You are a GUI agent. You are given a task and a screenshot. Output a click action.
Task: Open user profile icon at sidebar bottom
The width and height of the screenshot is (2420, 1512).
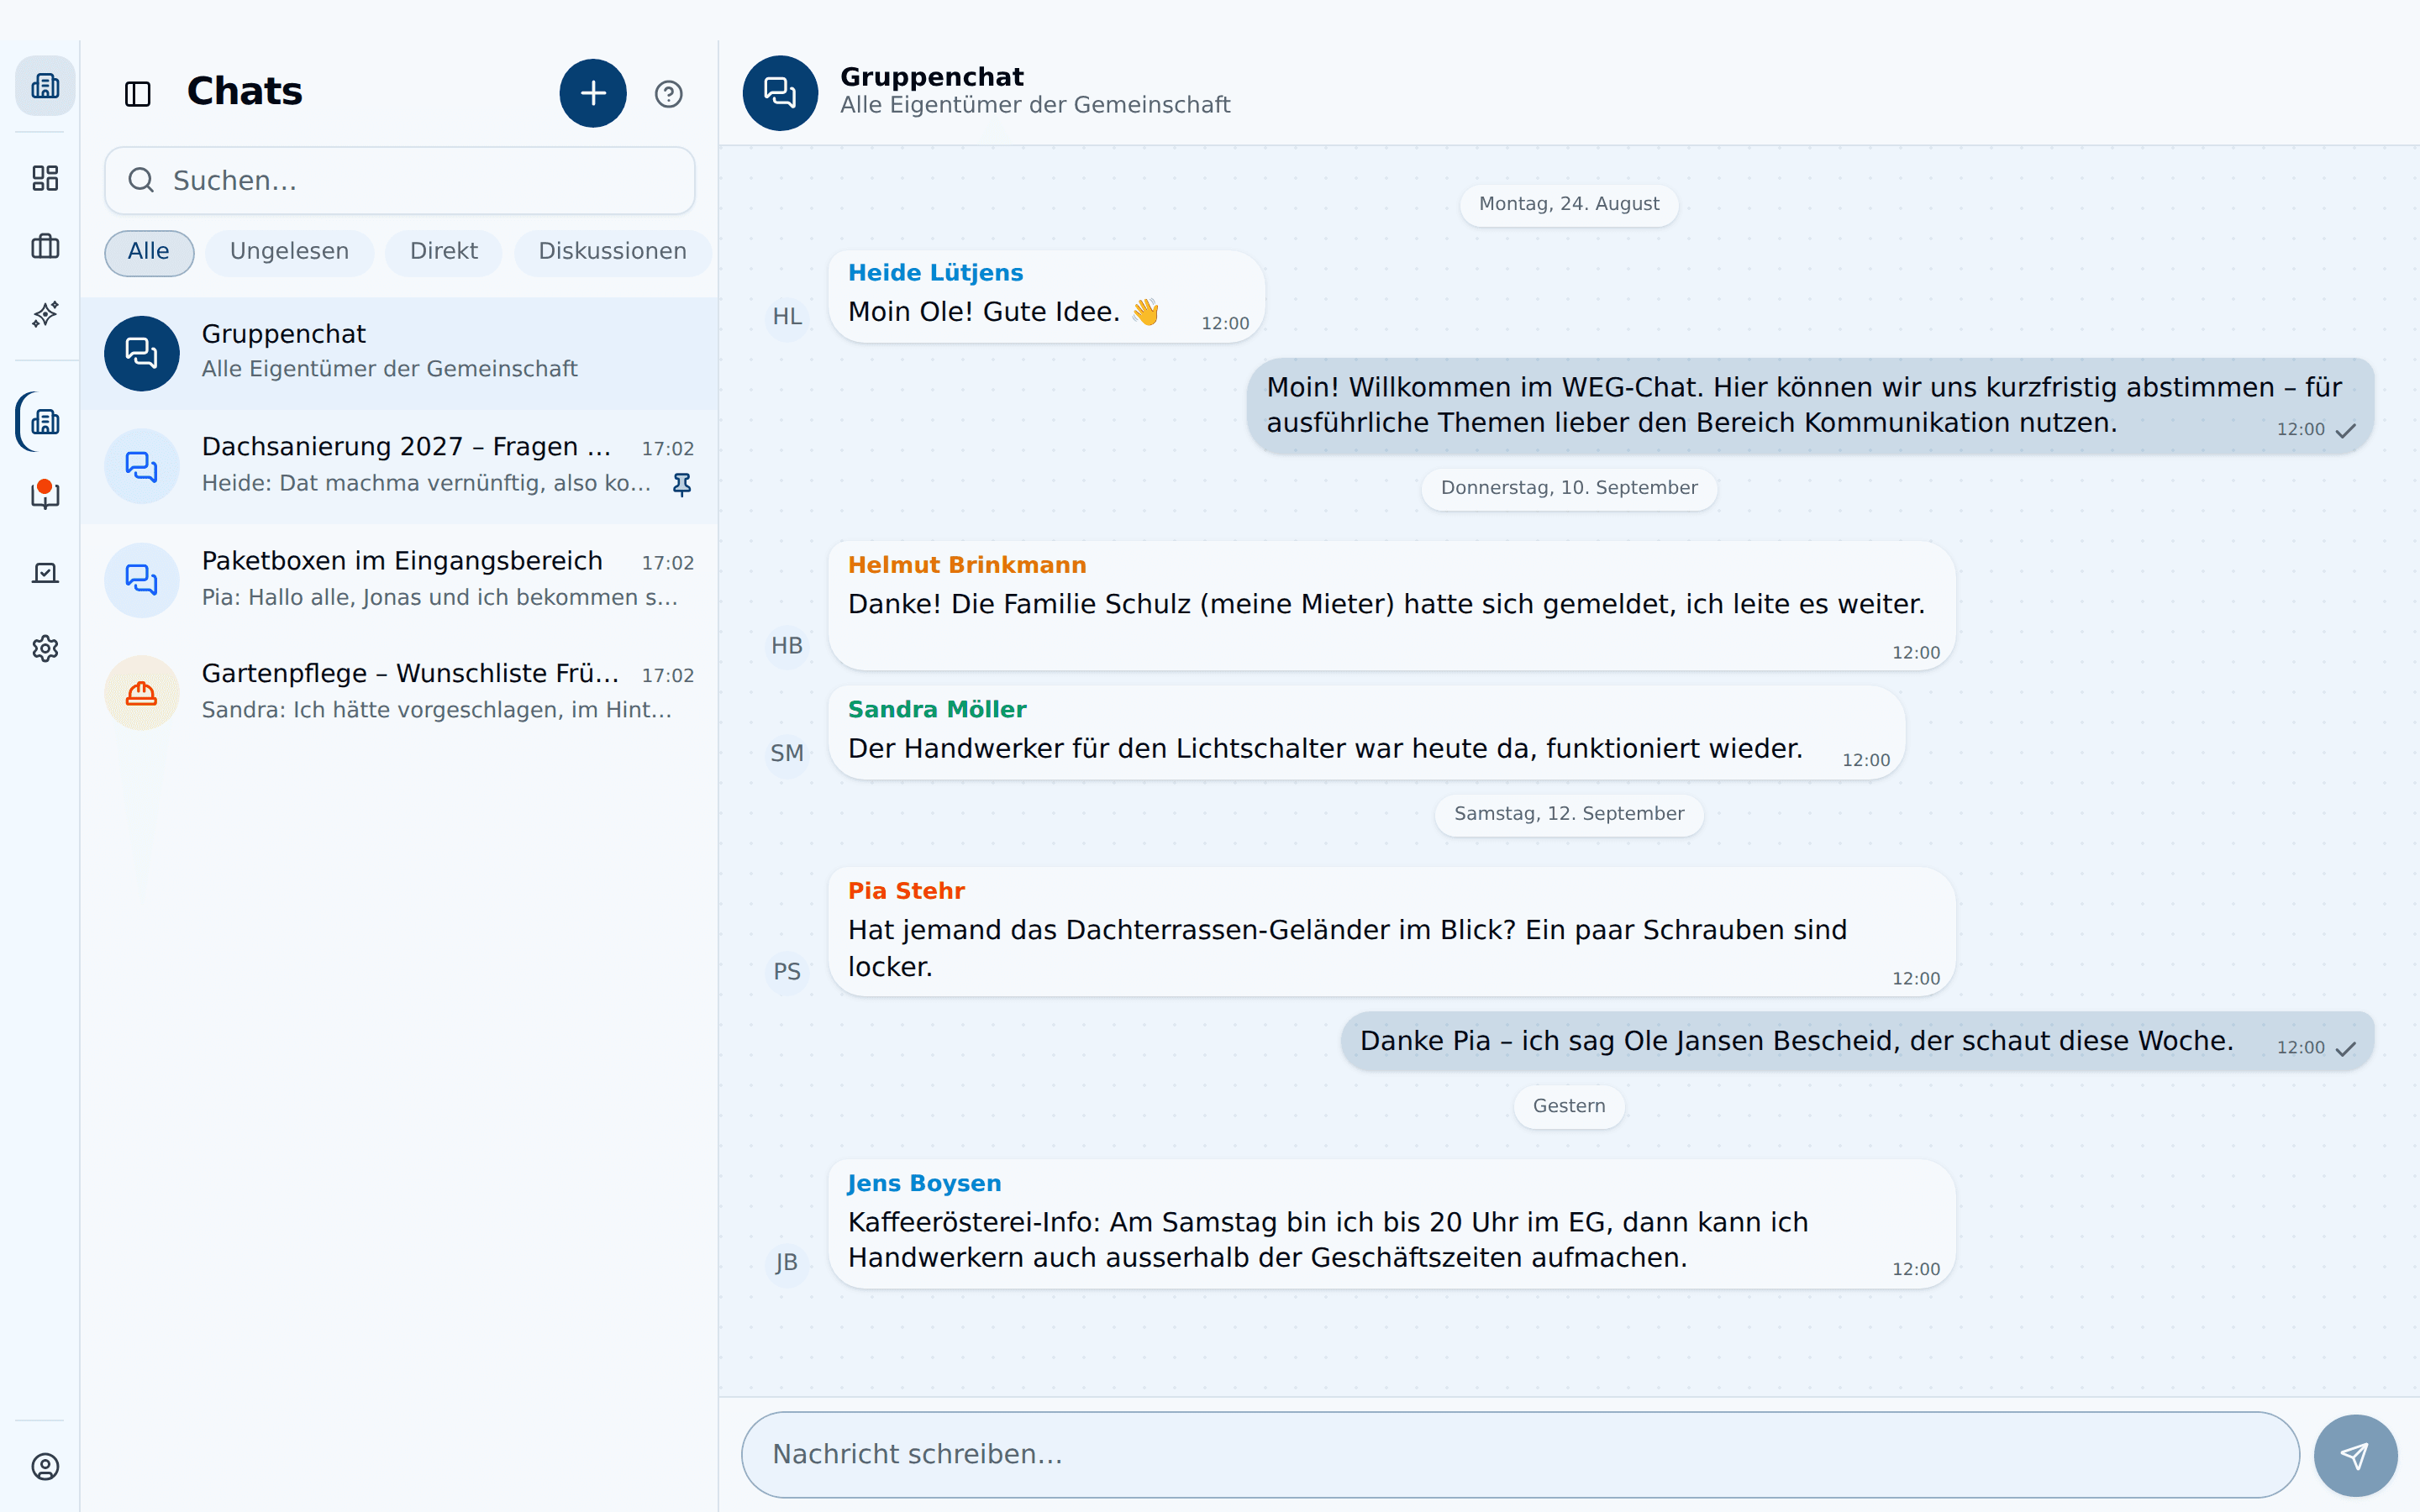point(45,1466)
